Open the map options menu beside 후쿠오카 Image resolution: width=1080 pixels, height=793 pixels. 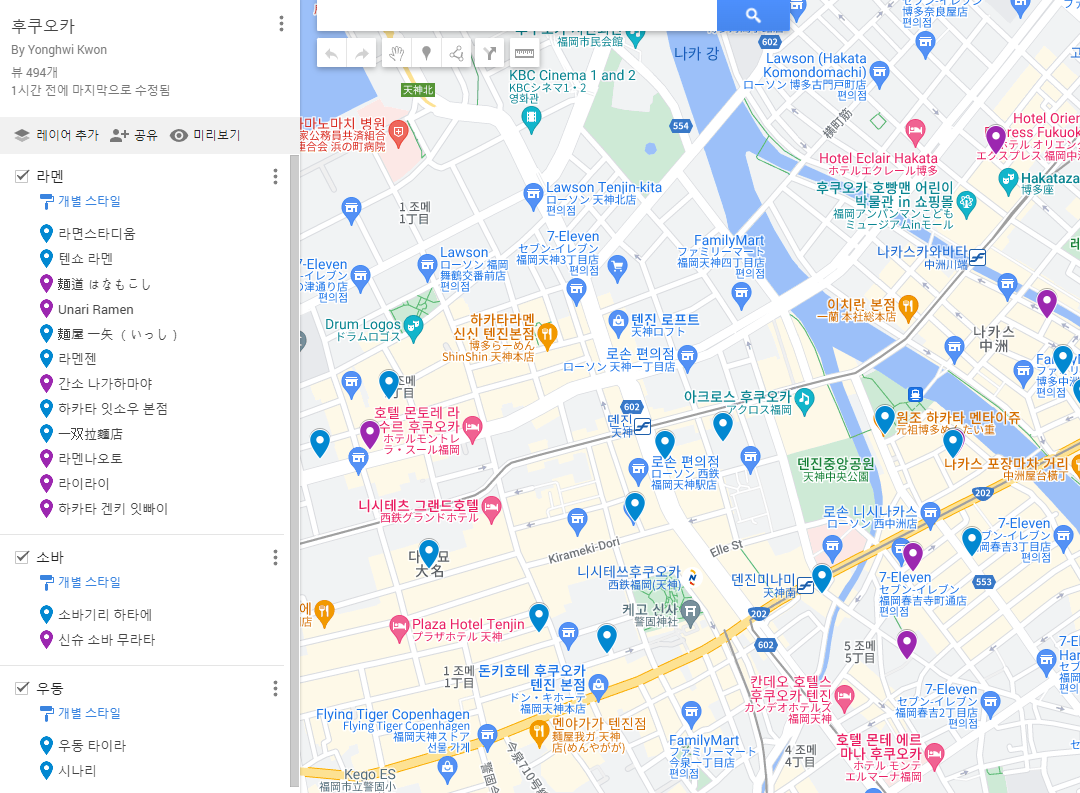[x=281, y=24]
